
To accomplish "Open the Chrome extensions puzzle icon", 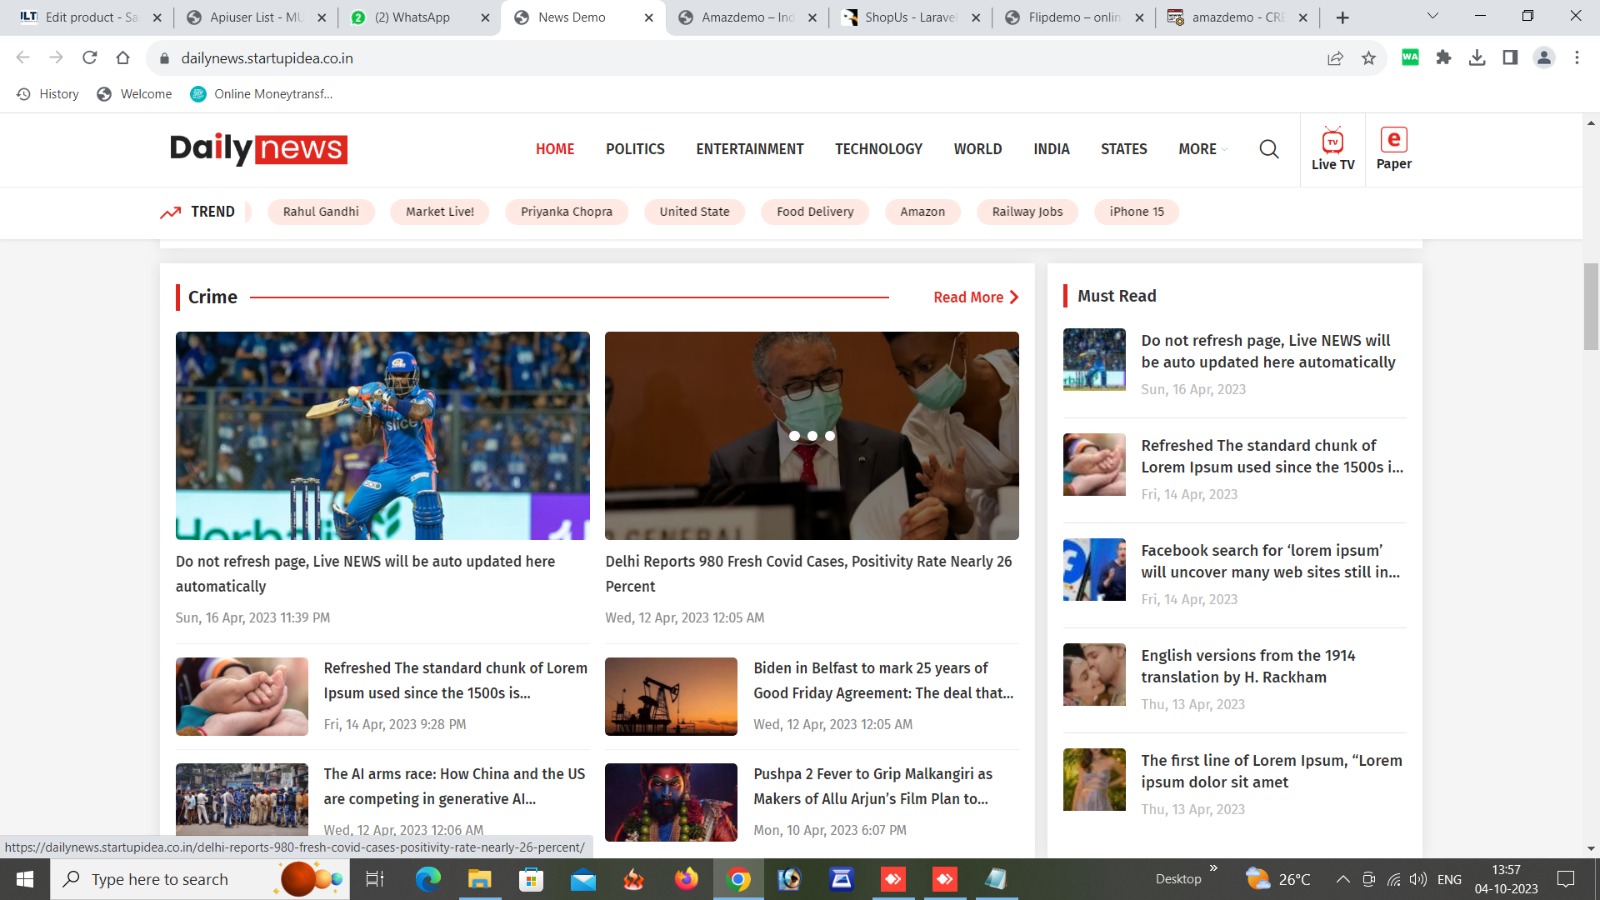I will pos(1443,58).
